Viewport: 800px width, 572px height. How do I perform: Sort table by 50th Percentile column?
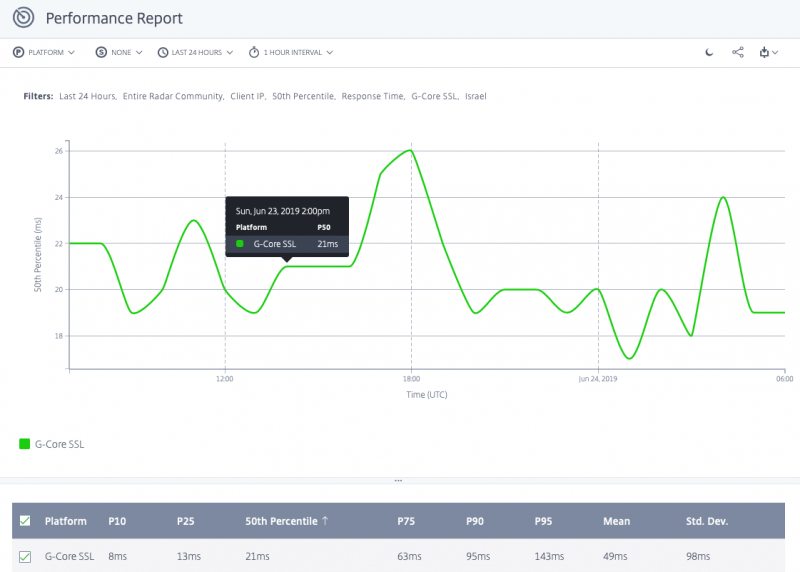point(286,521)
